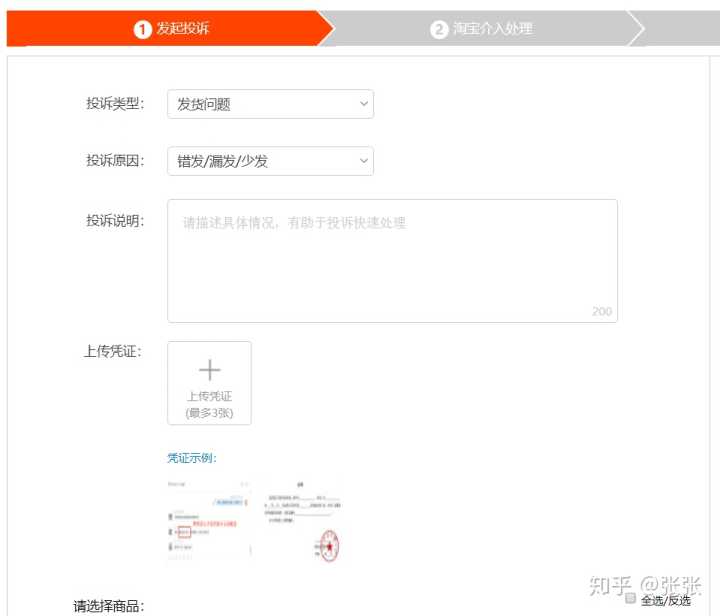Click the step 2 number circle
Viewport: 720px width, 616px height.
tap(439, 30)
